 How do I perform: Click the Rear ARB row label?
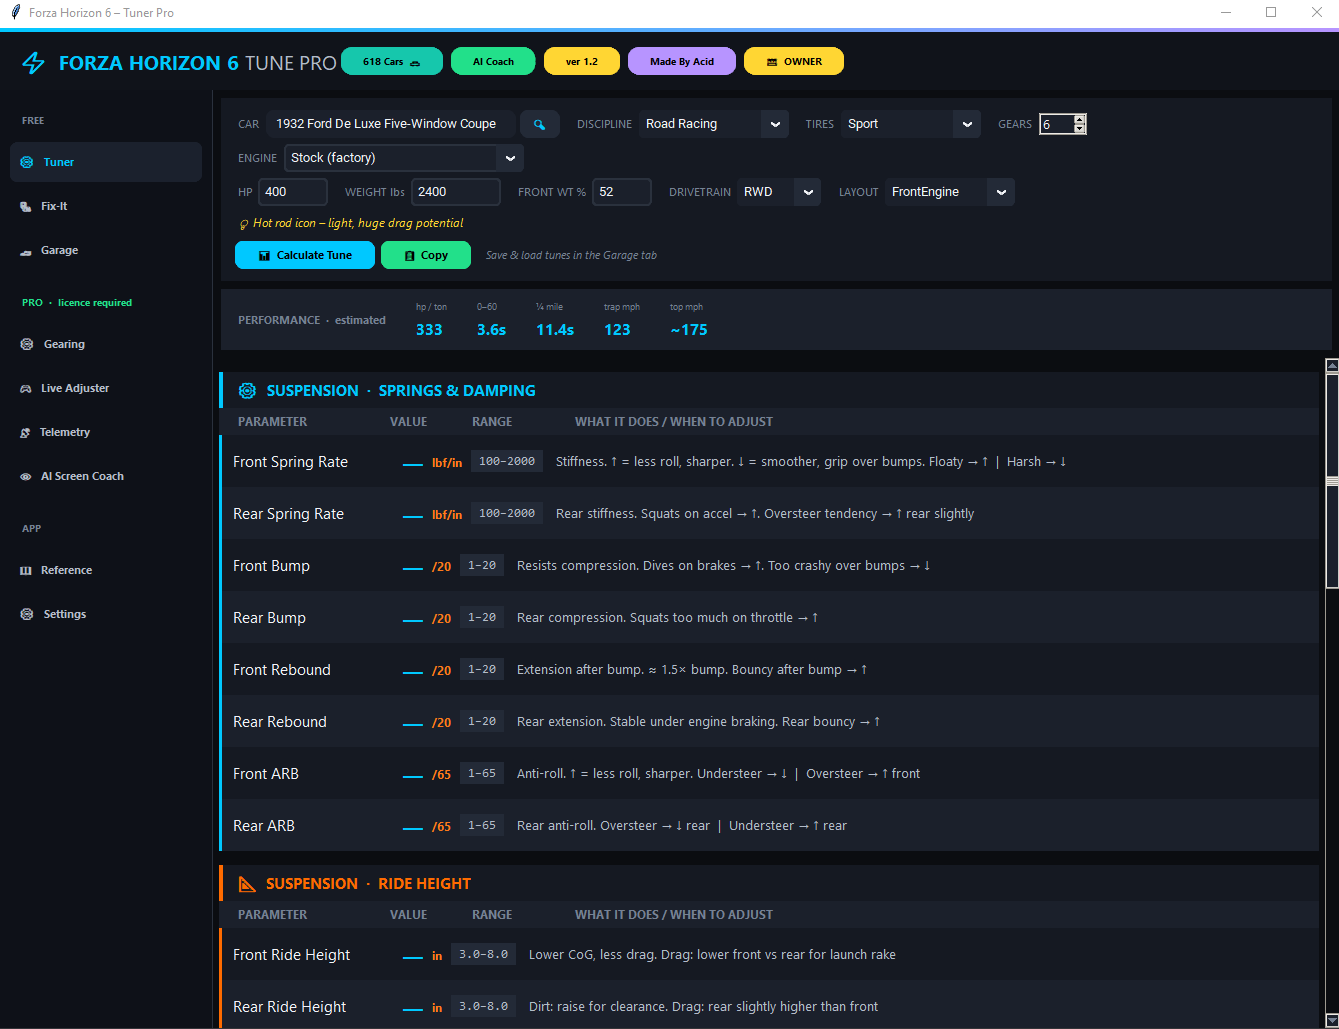(x=264, y=826)
